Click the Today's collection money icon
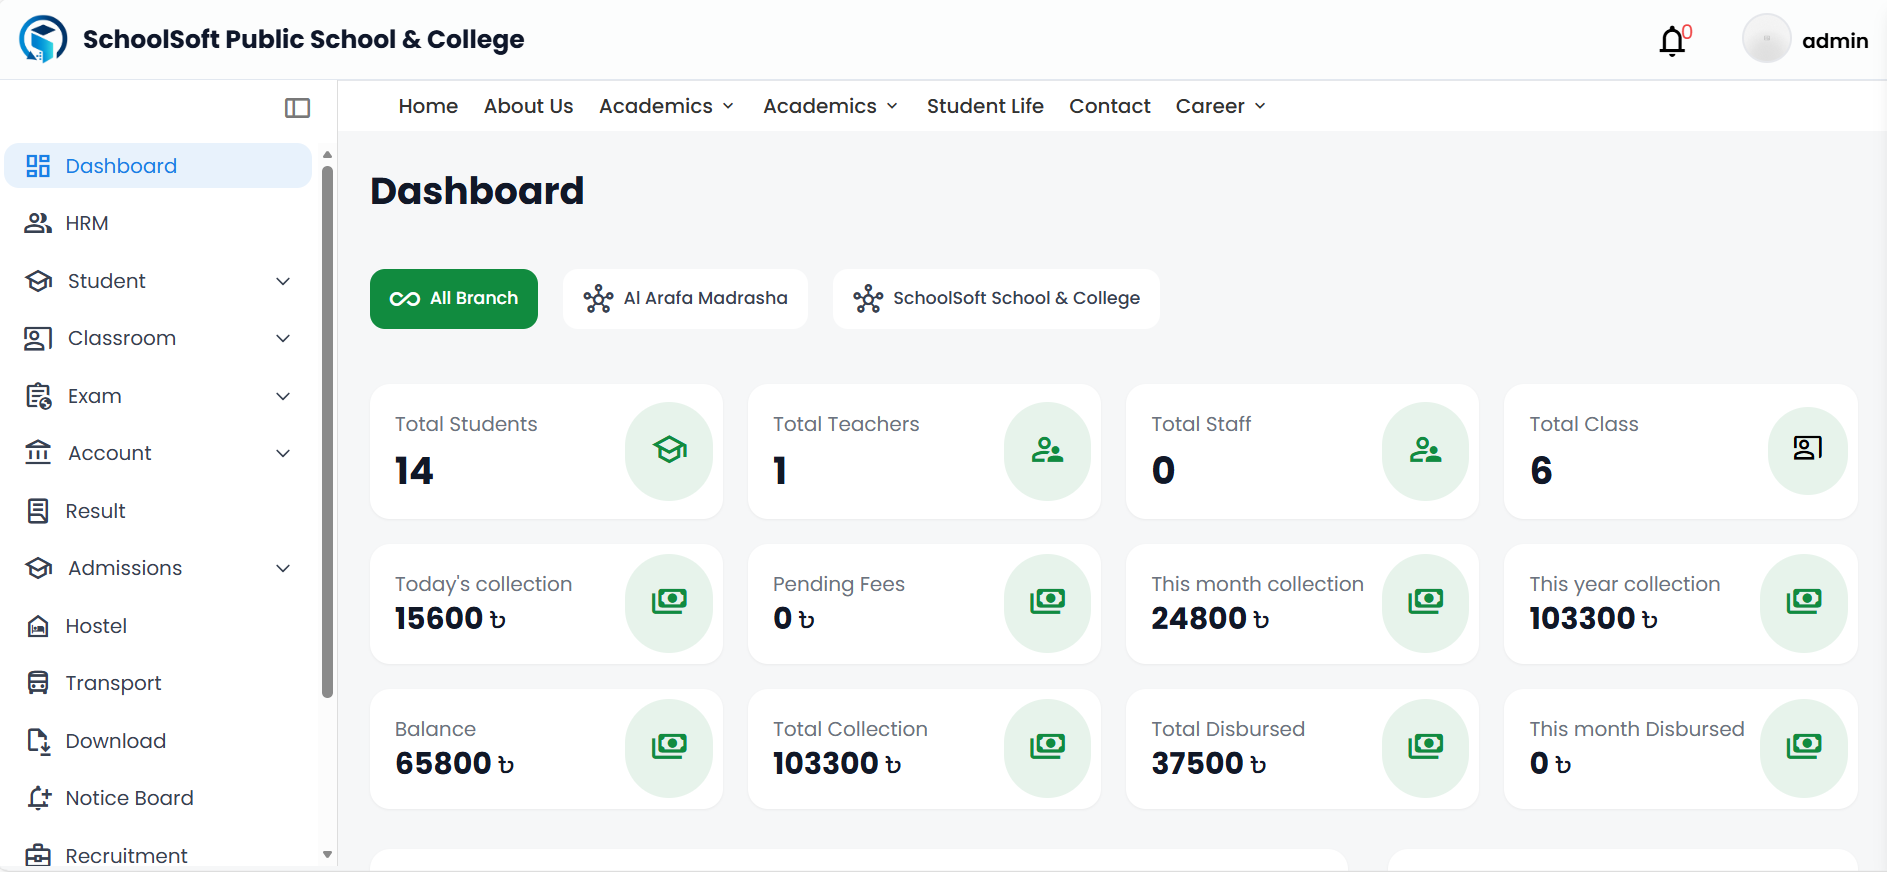 click(669, 602)
